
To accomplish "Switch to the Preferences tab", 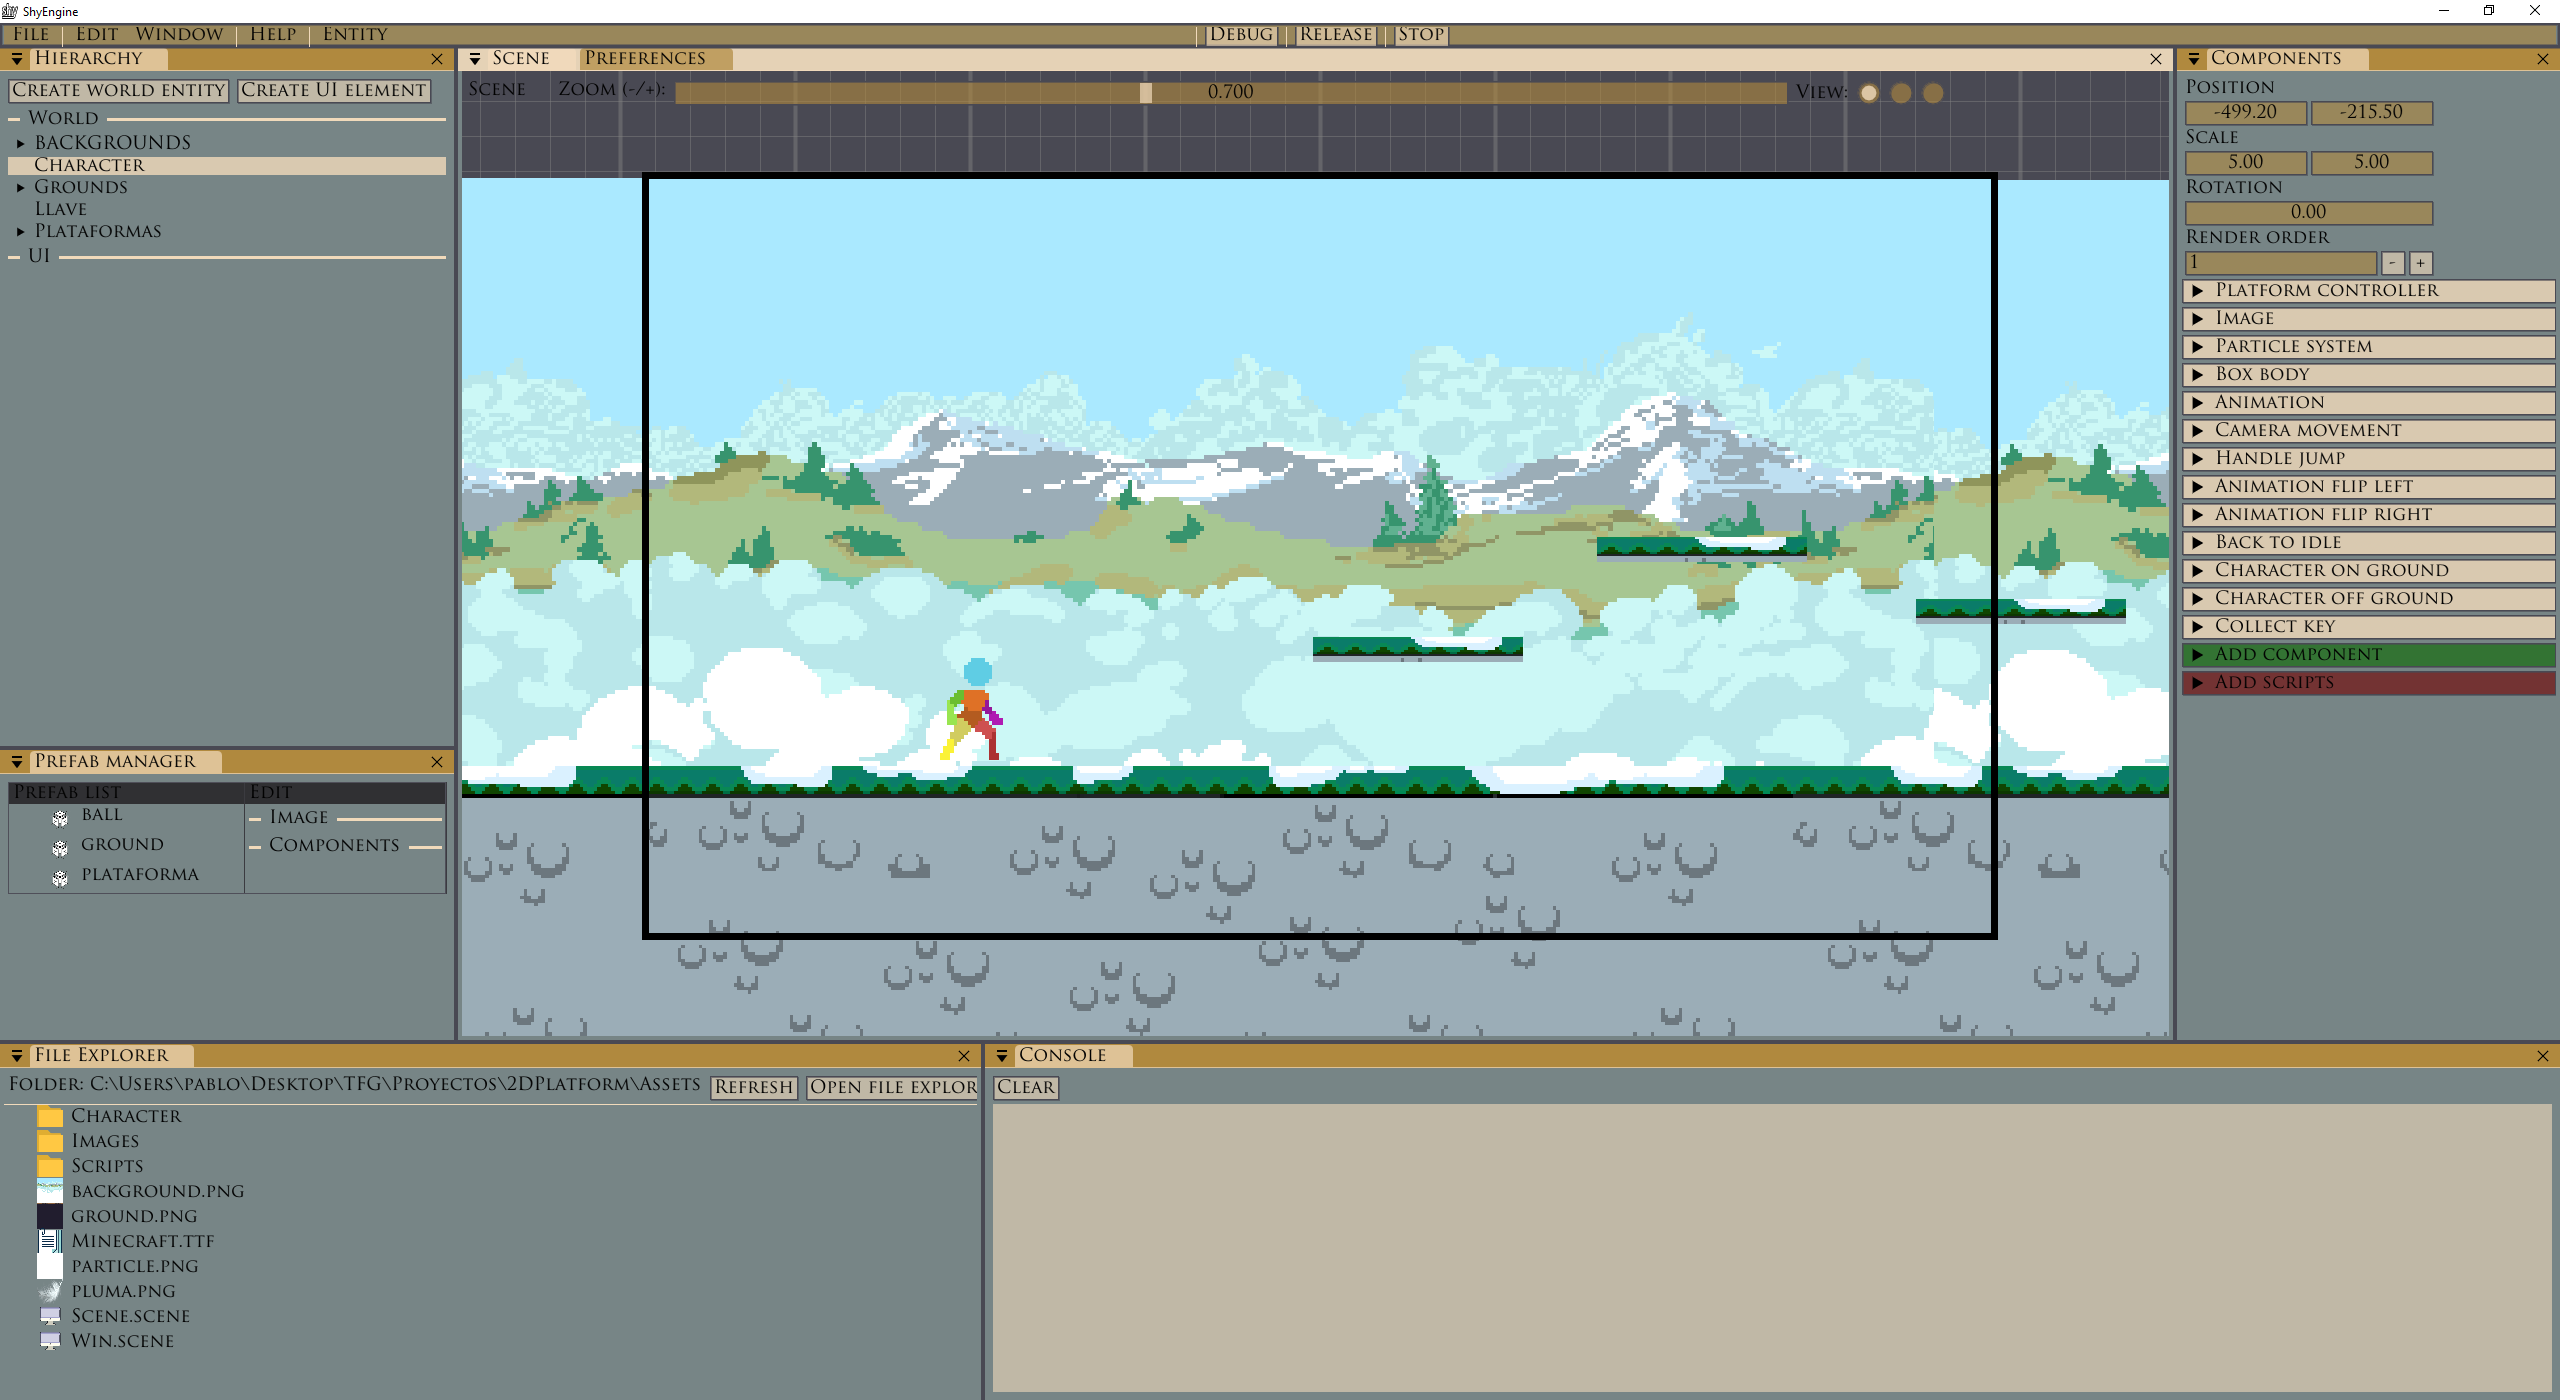I will [645, 58].
